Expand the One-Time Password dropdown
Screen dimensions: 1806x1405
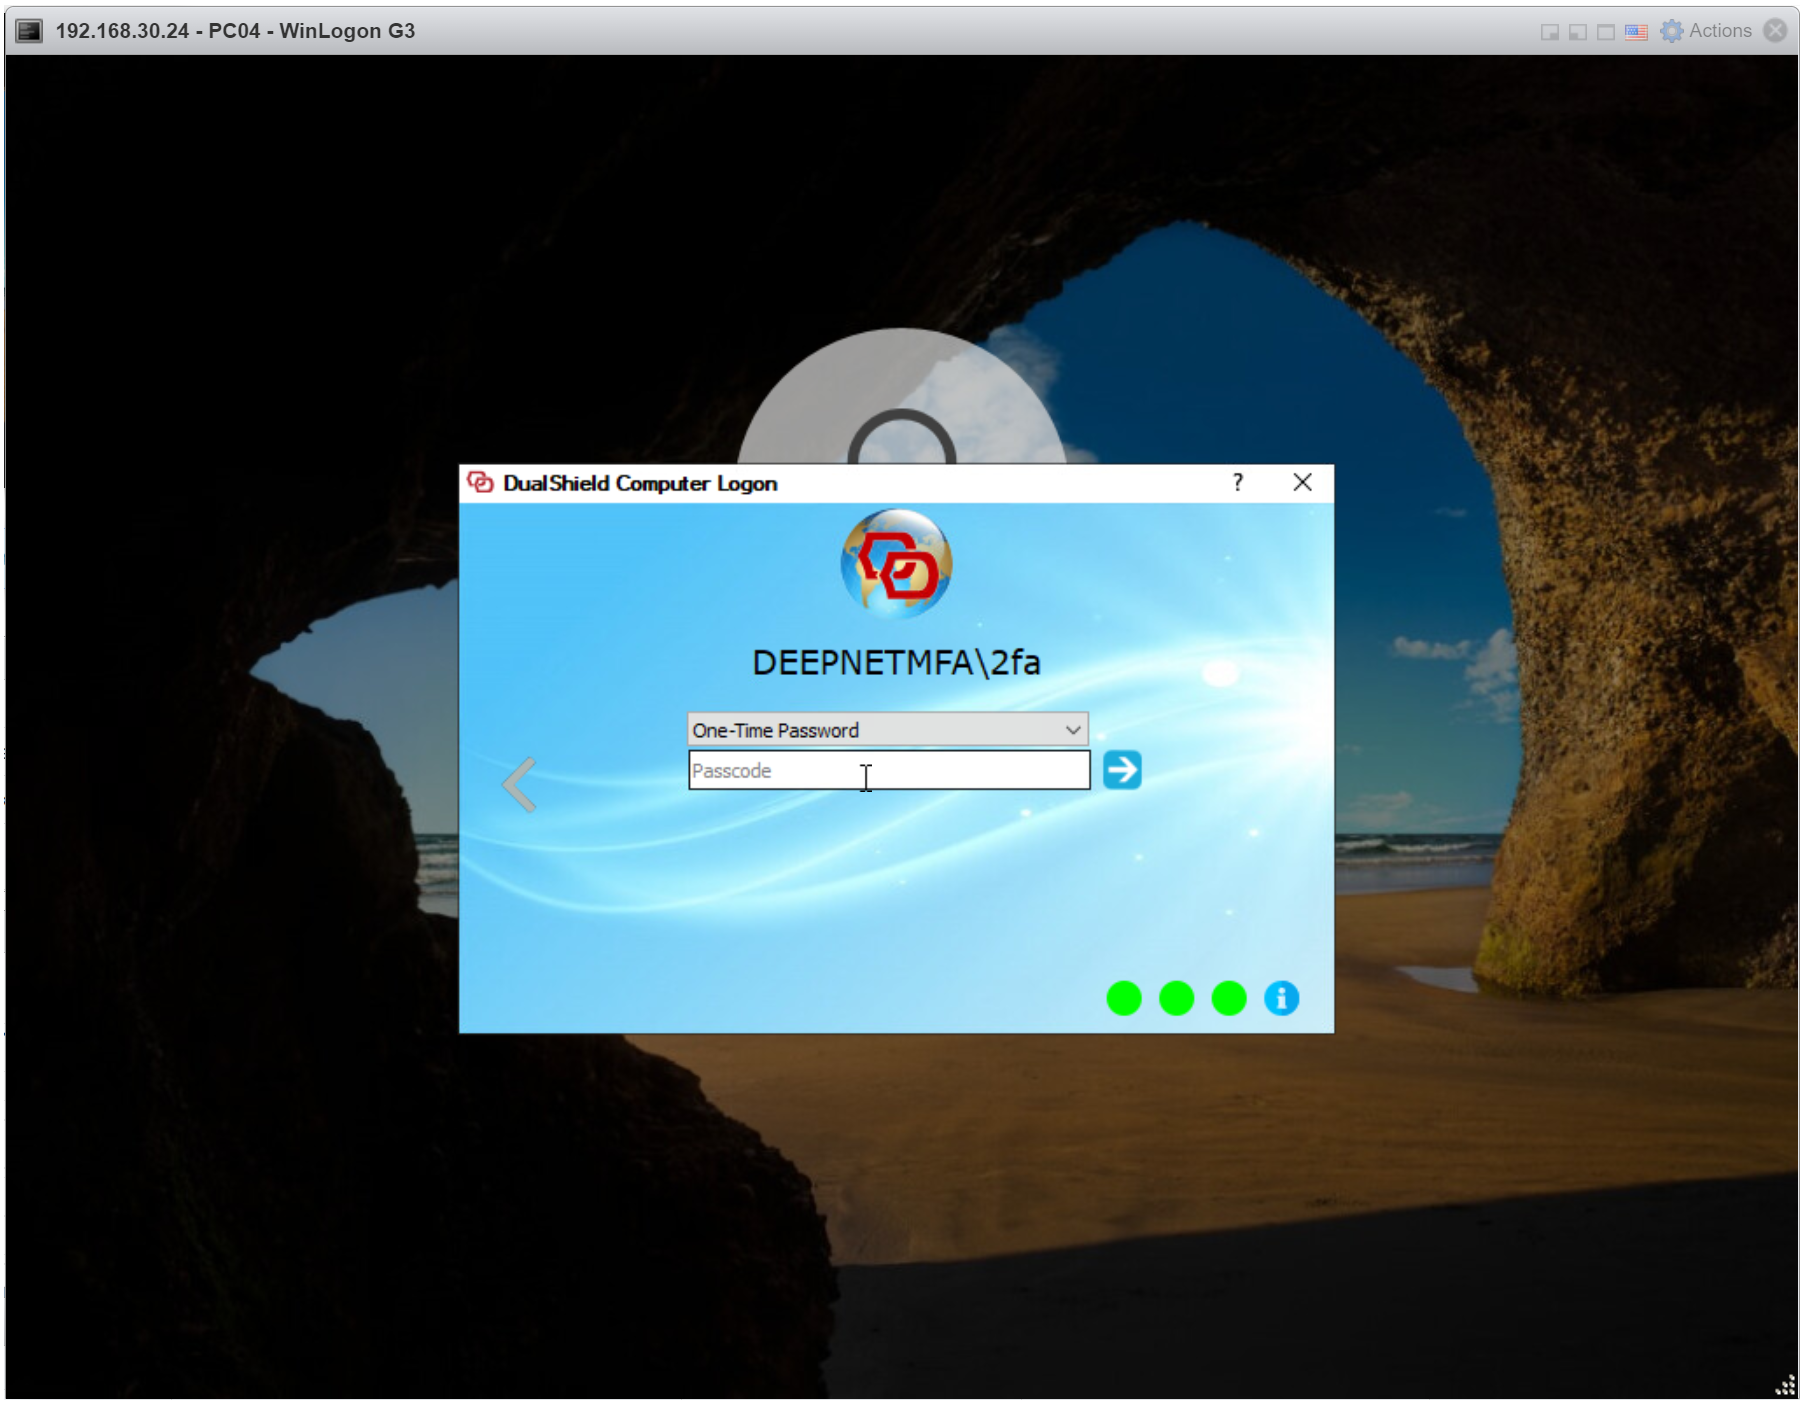click(x=1072, y=730)
